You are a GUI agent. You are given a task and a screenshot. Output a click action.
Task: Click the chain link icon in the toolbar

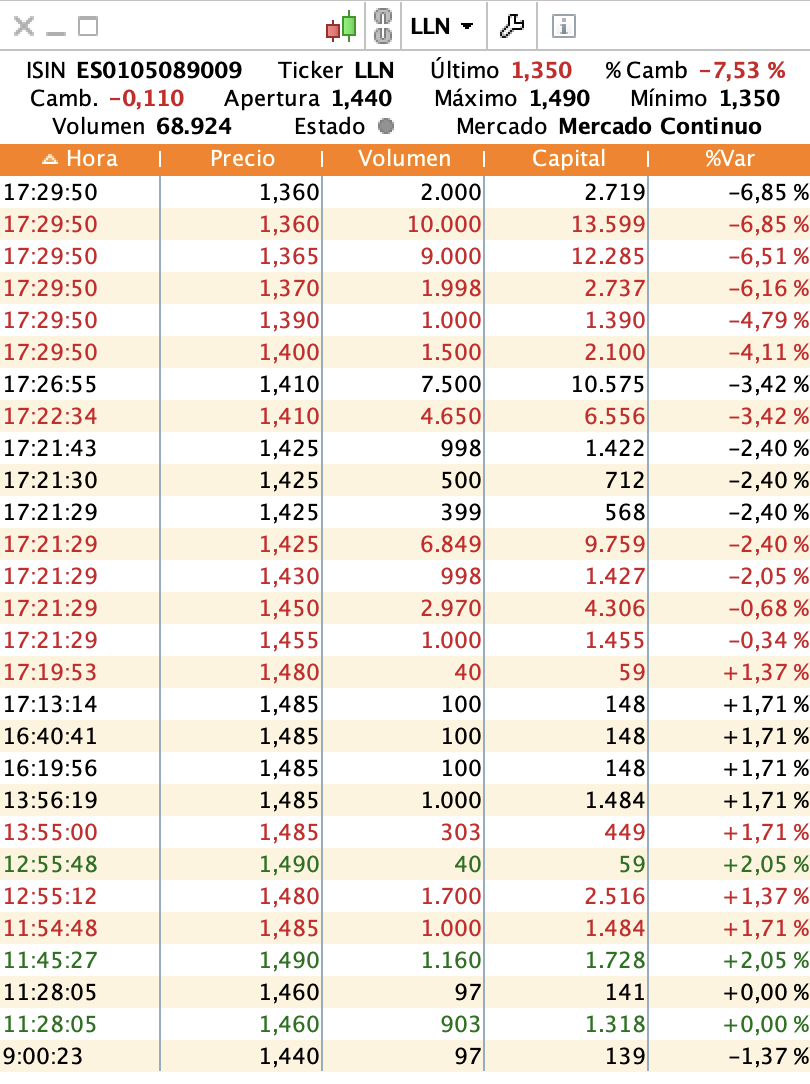385,27
